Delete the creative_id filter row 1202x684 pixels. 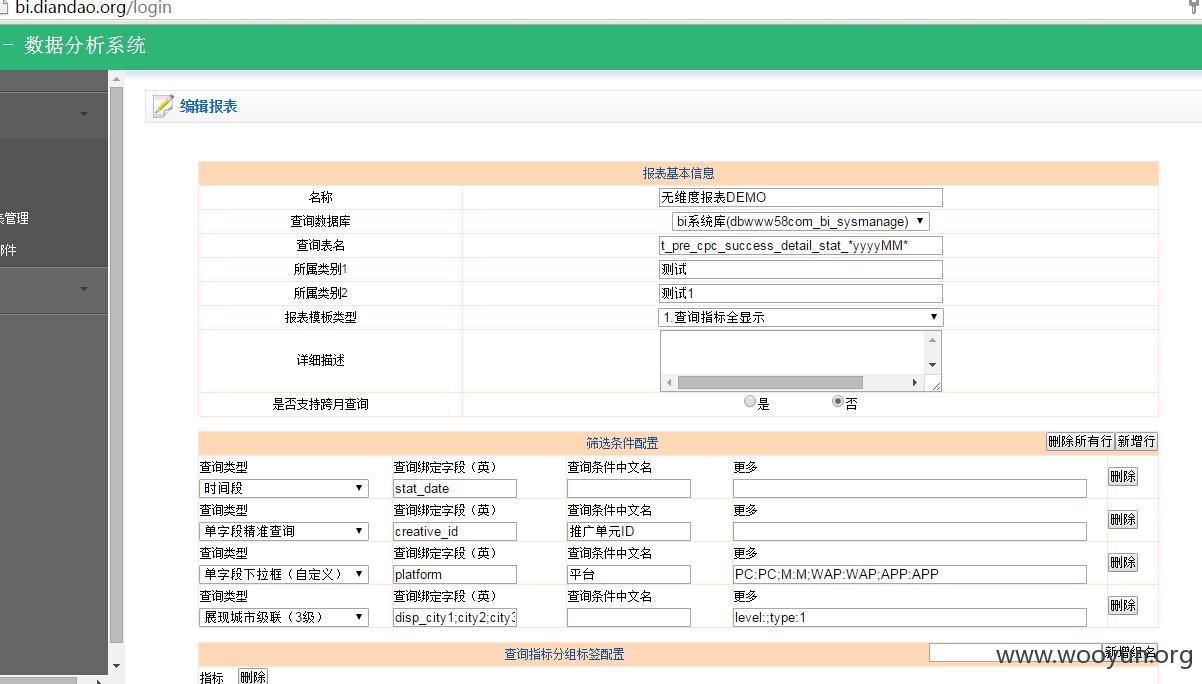(1123, 519)
